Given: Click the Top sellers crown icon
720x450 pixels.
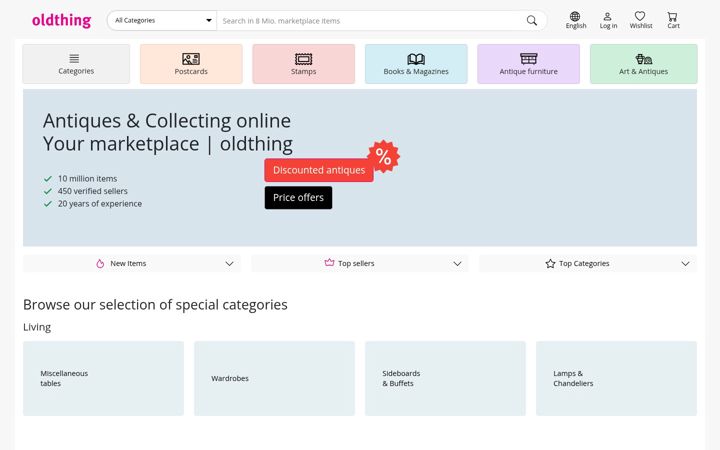Looking at the screenshot, I should [x=329, y=263].
